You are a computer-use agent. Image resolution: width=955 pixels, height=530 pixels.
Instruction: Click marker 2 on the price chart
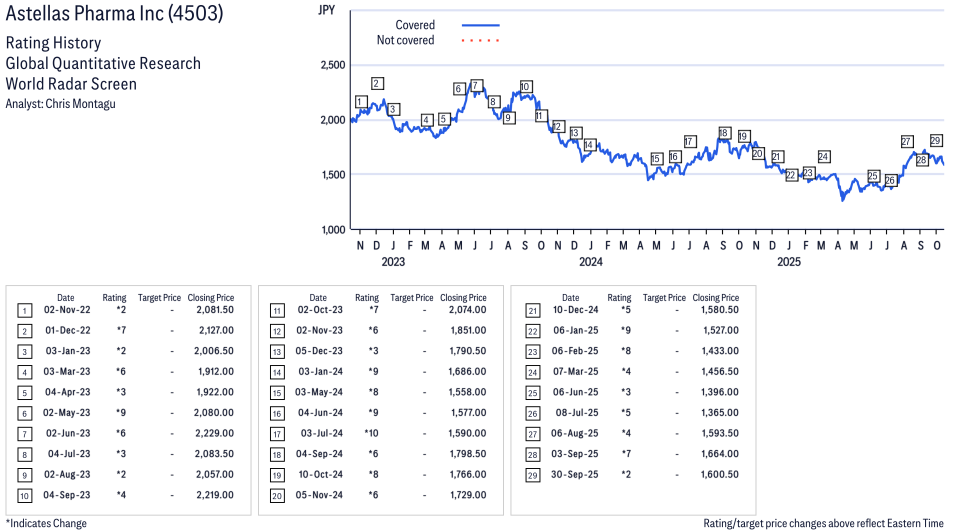[377, 83]
